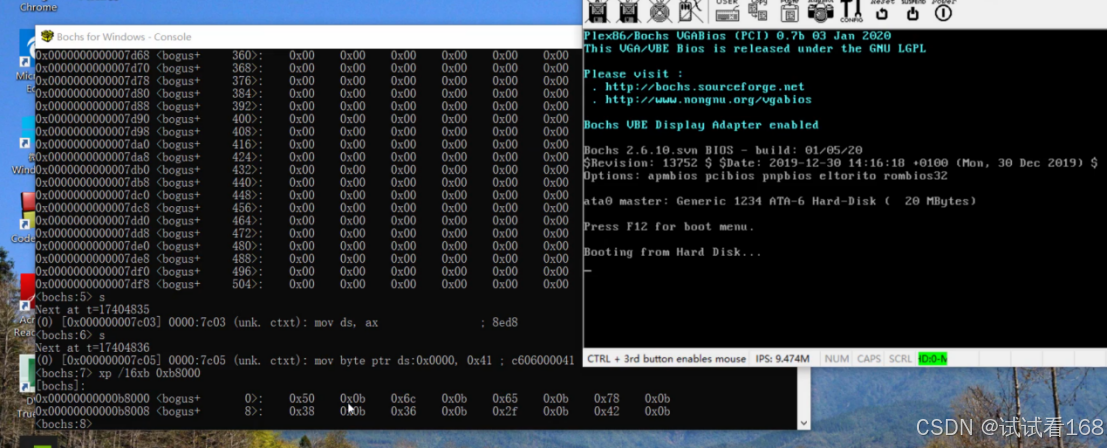Click the Suspend icon in Bochs toolbar
The width and height of the screenshot is (1108, 448).
coord(913,10)
